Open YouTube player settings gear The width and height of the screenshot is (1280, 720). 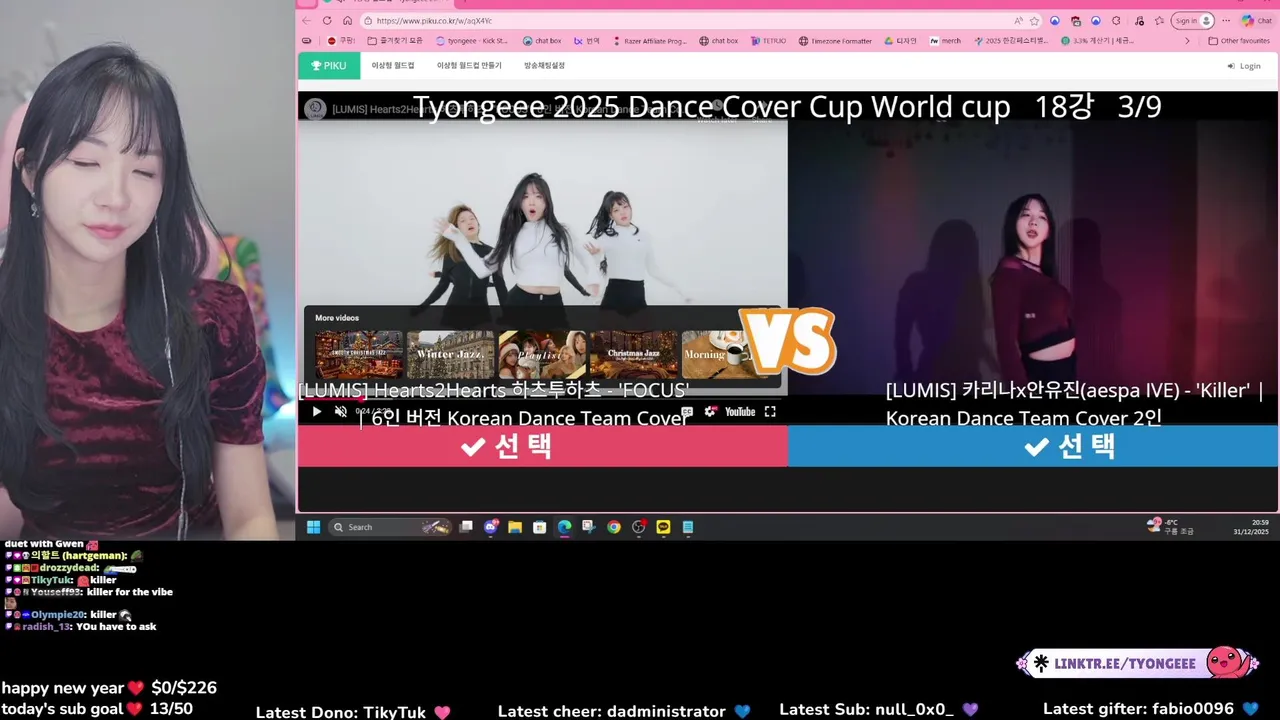(x=710, y=411)
